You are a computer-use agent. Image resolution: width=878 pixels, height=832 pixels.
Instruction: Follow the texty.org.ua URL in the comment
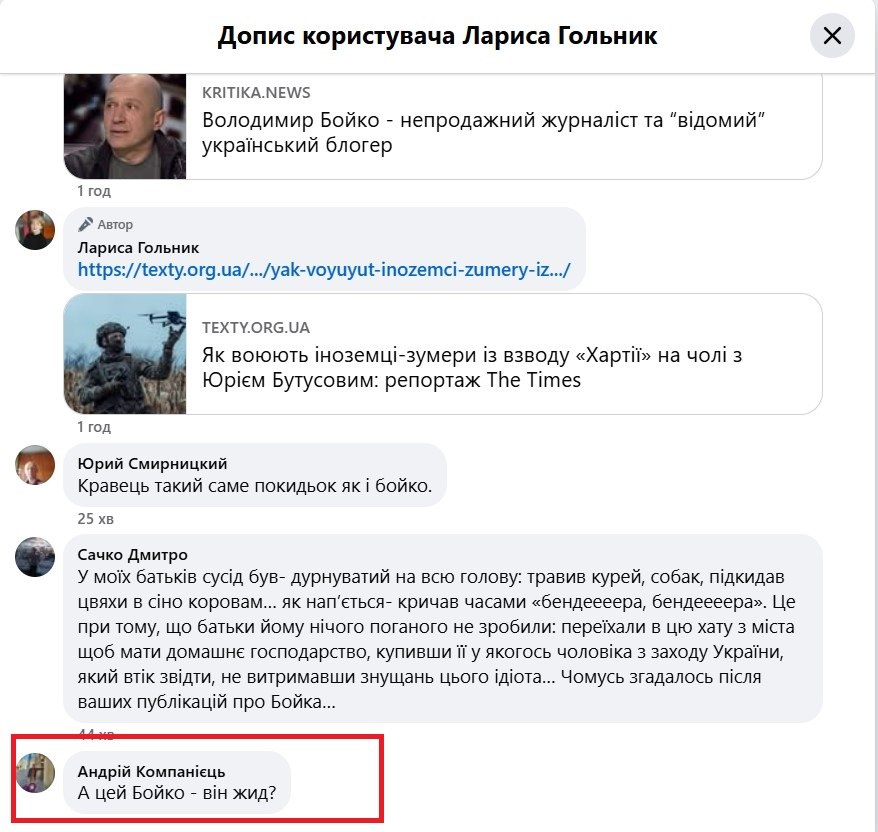[x=323, y=269]
